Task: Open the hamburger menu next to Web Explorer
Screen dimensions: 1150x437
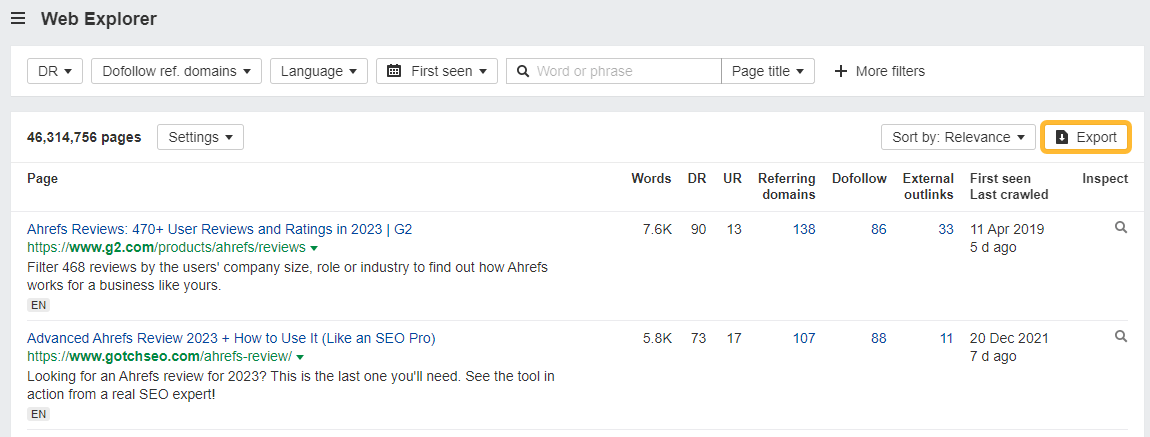Action: coord(18,19)
